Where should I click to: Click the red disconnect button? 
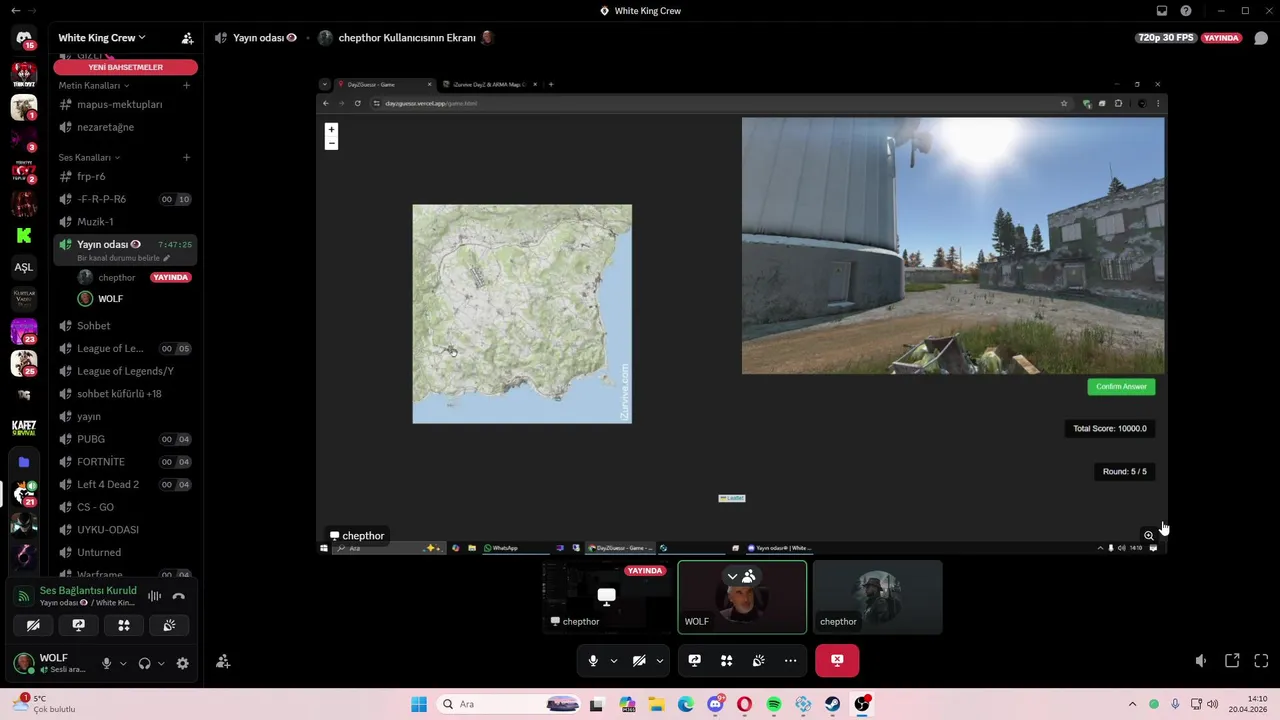[x=837, y=660]
